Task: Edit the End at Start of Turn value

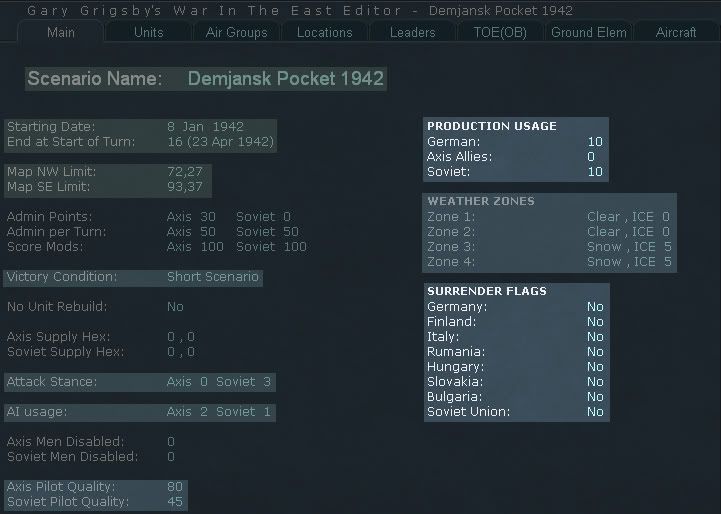Action: coord(220,142)
